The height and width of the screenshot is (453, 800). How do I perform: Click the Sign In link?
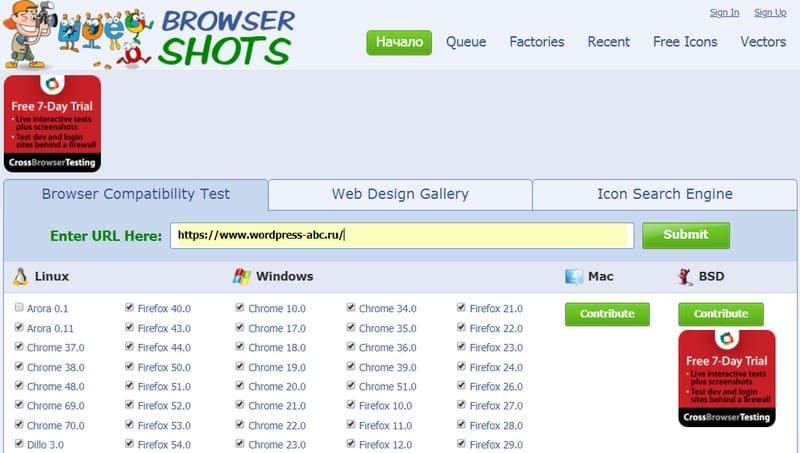(724, 13)
